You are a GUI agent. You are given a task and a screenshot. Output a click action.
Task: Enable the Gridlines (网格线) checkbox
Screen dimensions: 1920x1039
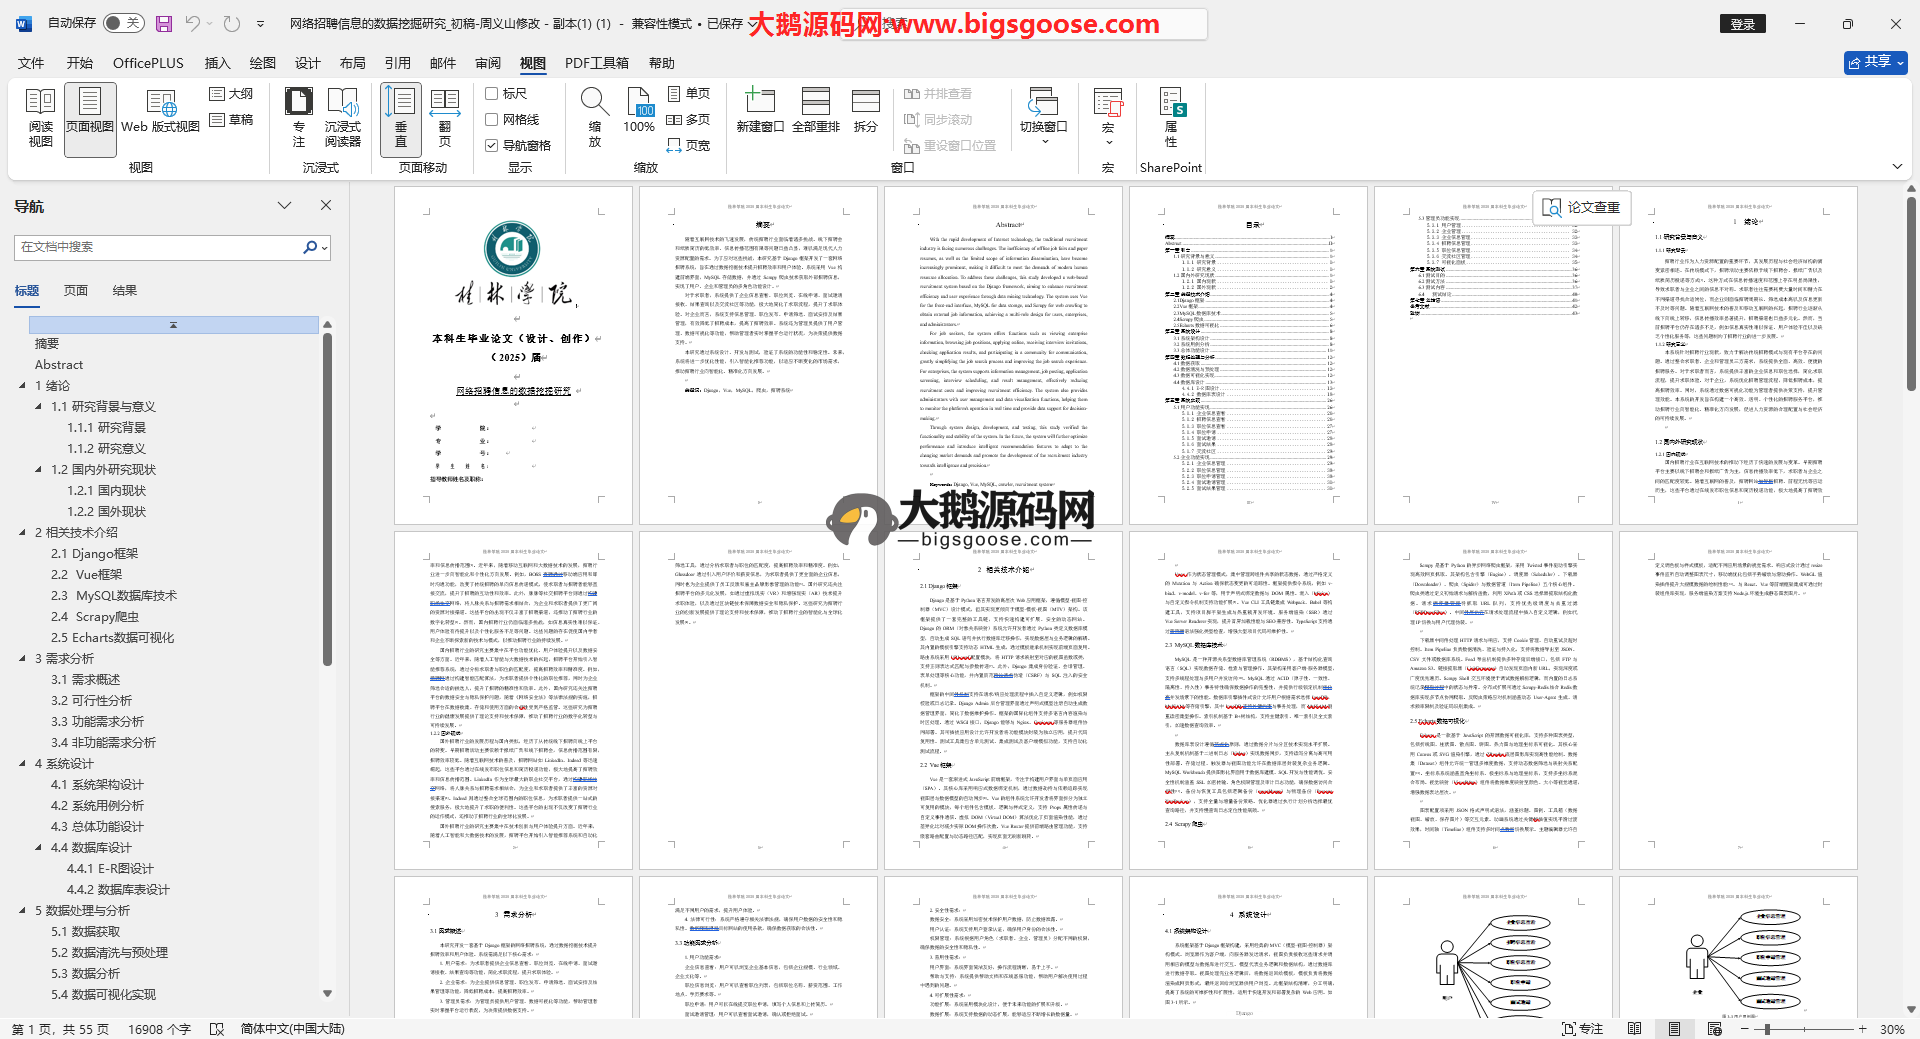pos(492,120)
